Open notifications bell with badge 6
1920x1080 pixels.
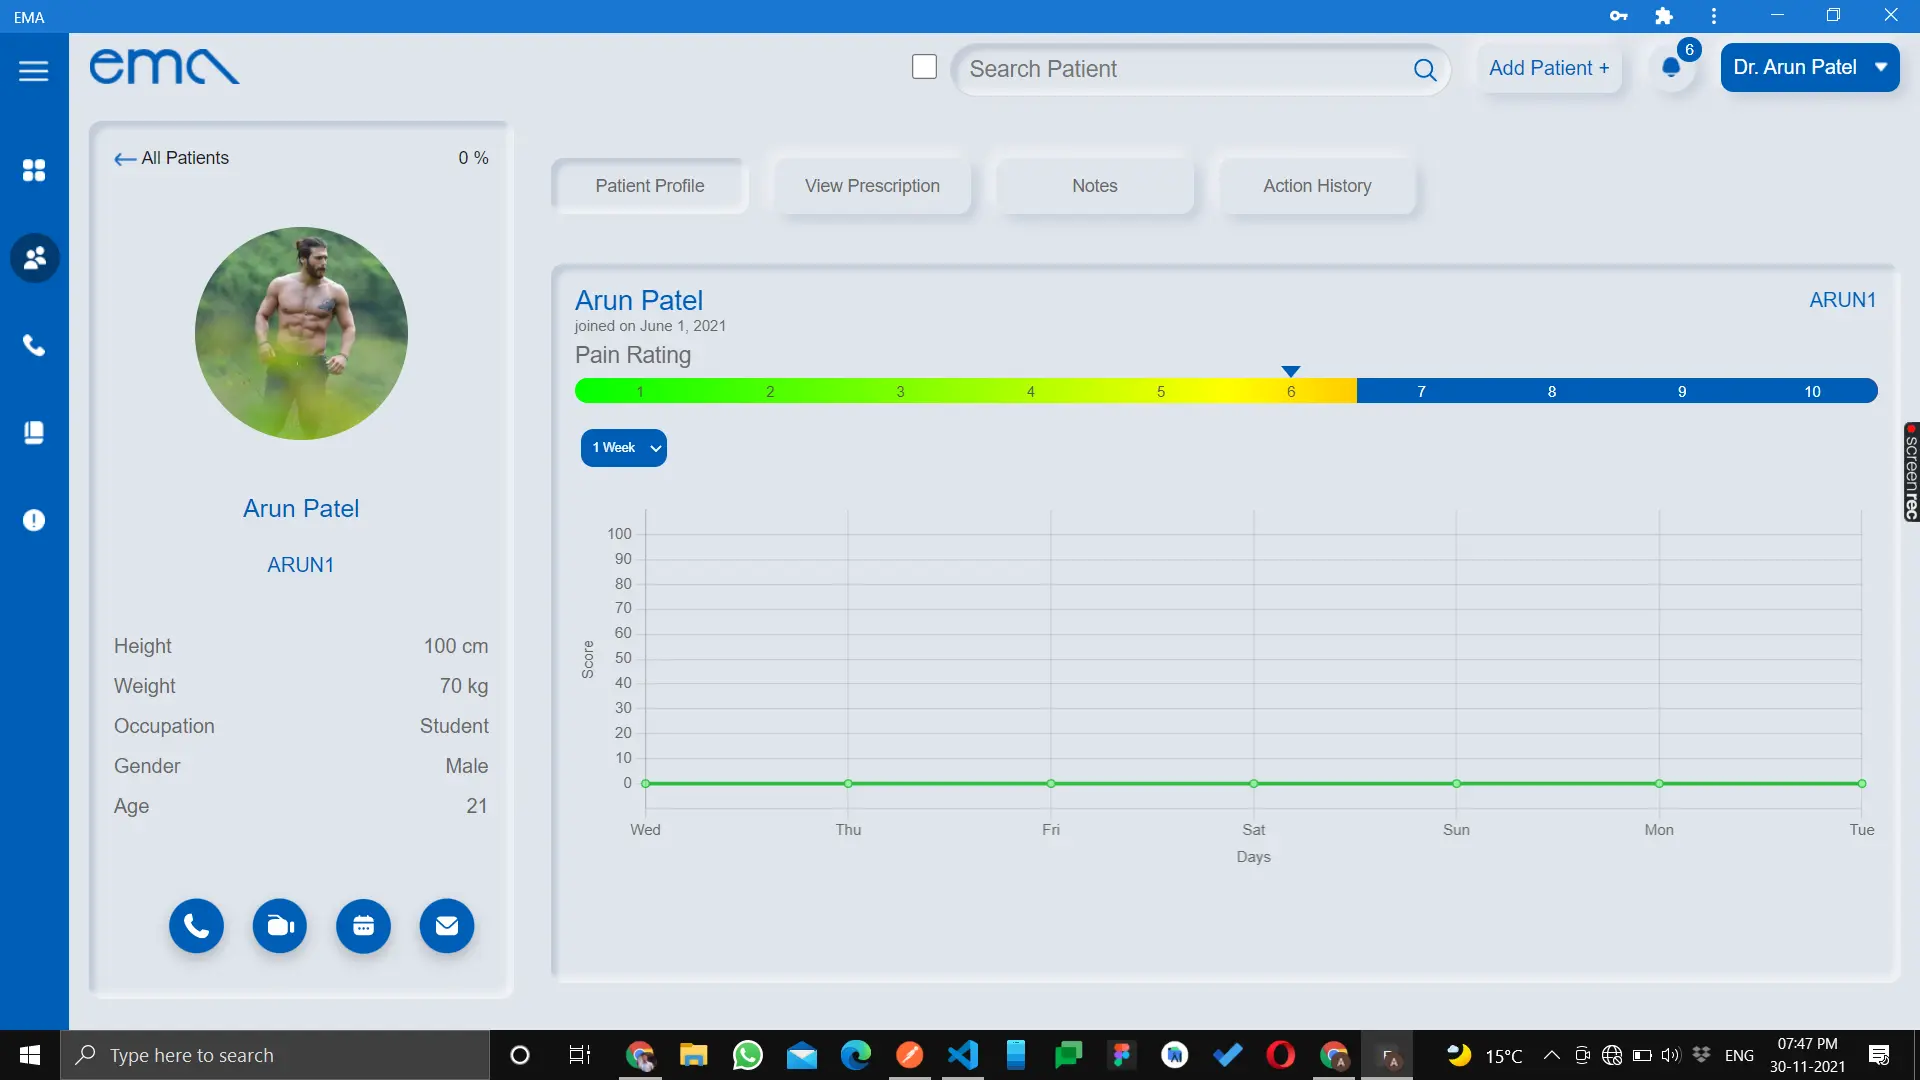pos(1672,67)
